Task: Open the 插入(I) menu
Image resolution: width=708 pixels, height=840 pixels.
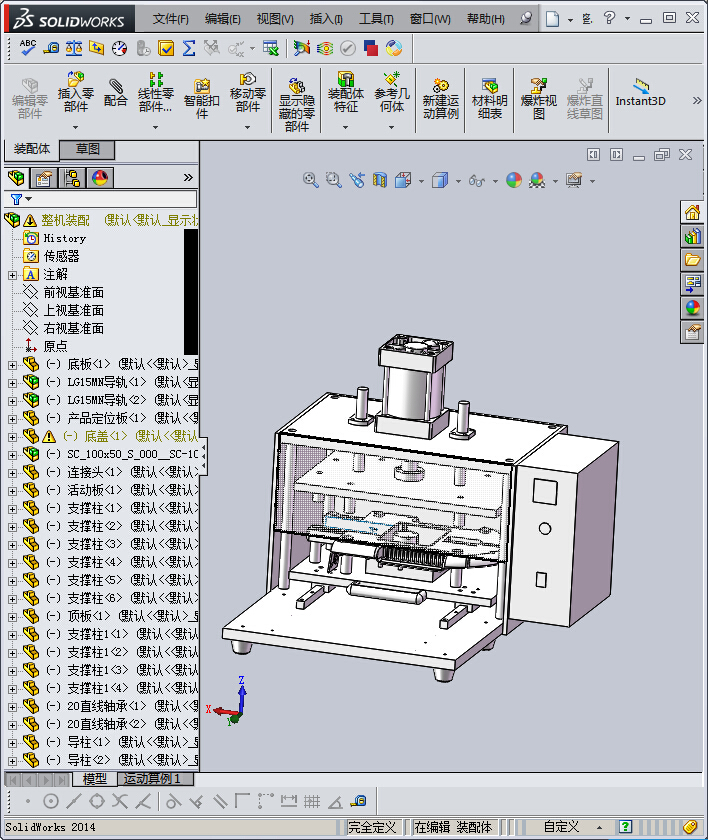Action: (326, 19)
